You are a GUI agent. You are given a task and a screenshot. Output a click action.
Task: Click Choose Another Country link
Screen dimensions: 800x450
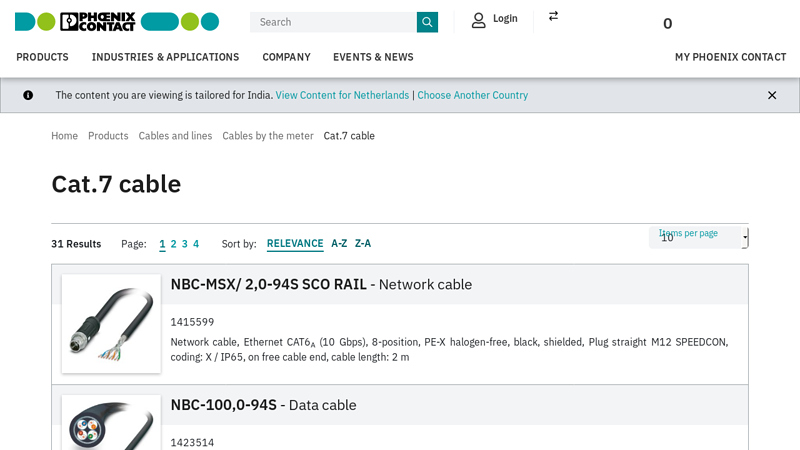tap(472, 95)
